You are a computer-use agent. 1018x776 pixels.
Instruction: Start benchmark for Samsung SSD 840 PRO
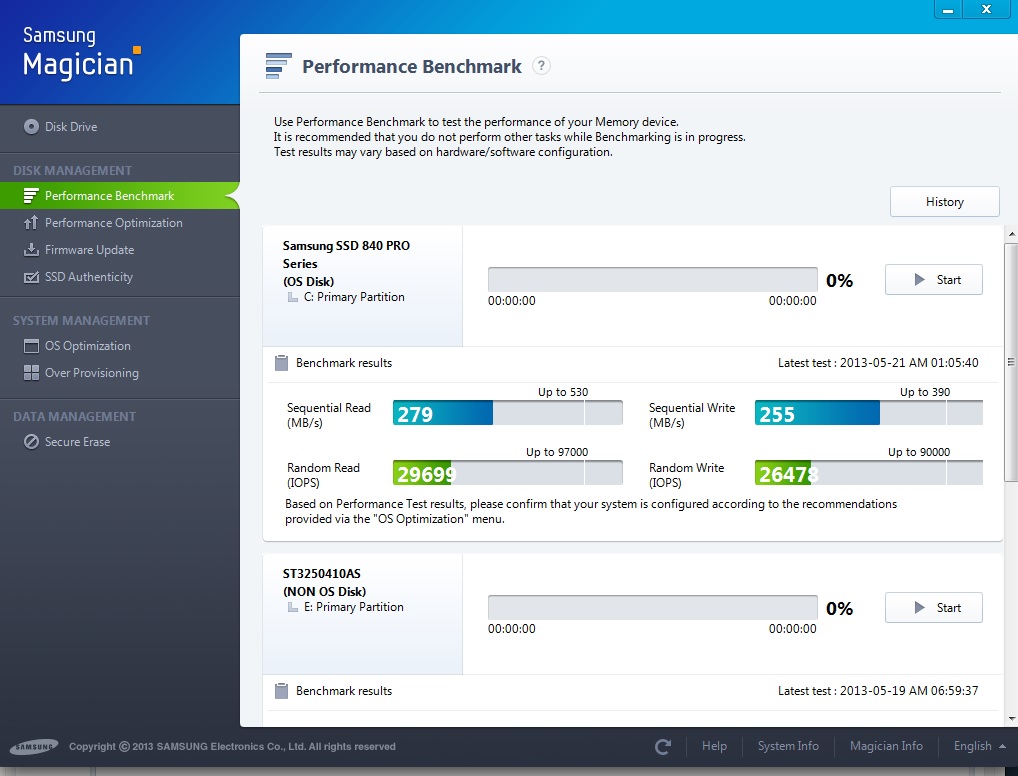(934, 280)
